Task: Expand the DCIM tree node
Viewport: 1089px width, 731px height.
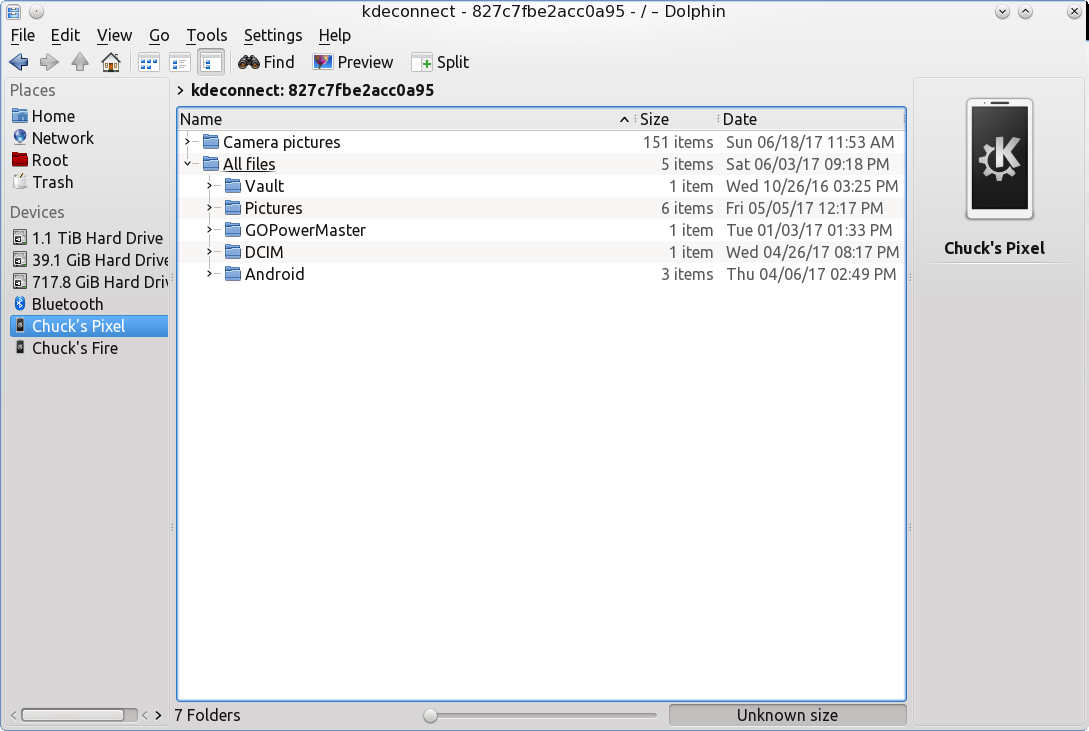Action: point(209,252)
